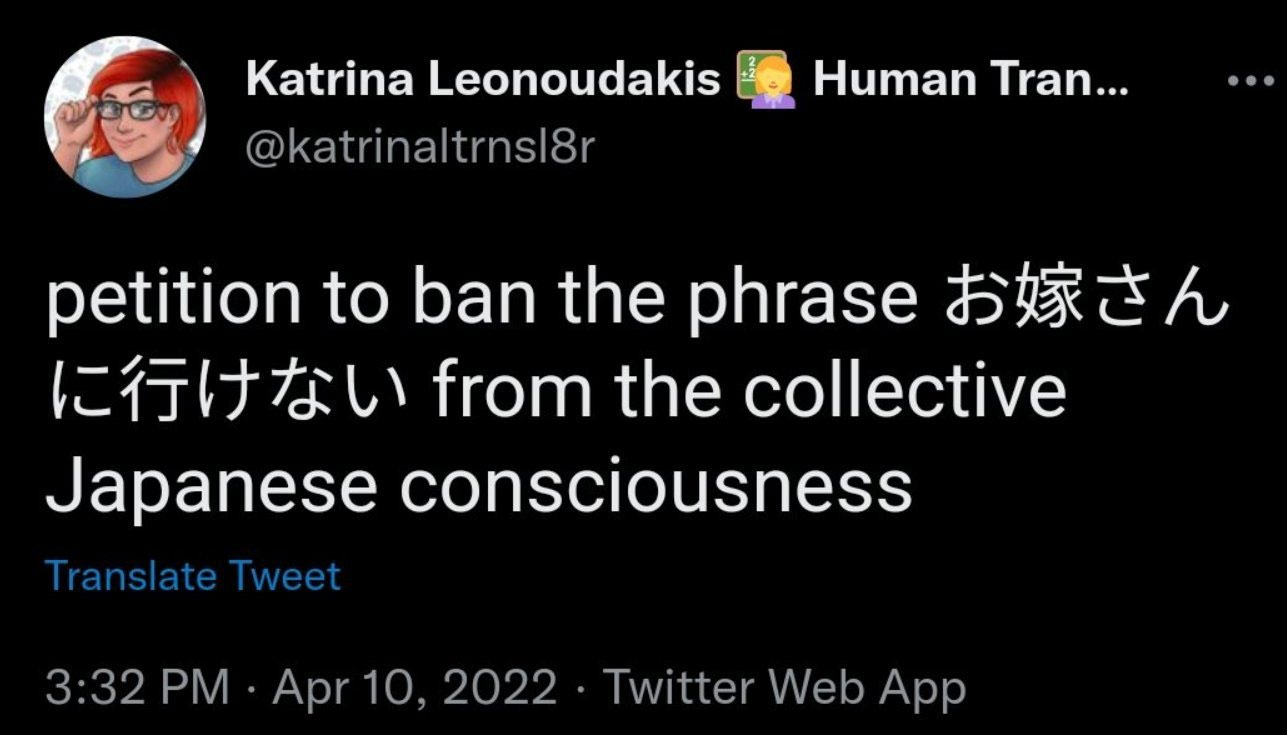
Task: Open the @katrinaltrnsl8r handle
Action: click(x=420, y=148)
